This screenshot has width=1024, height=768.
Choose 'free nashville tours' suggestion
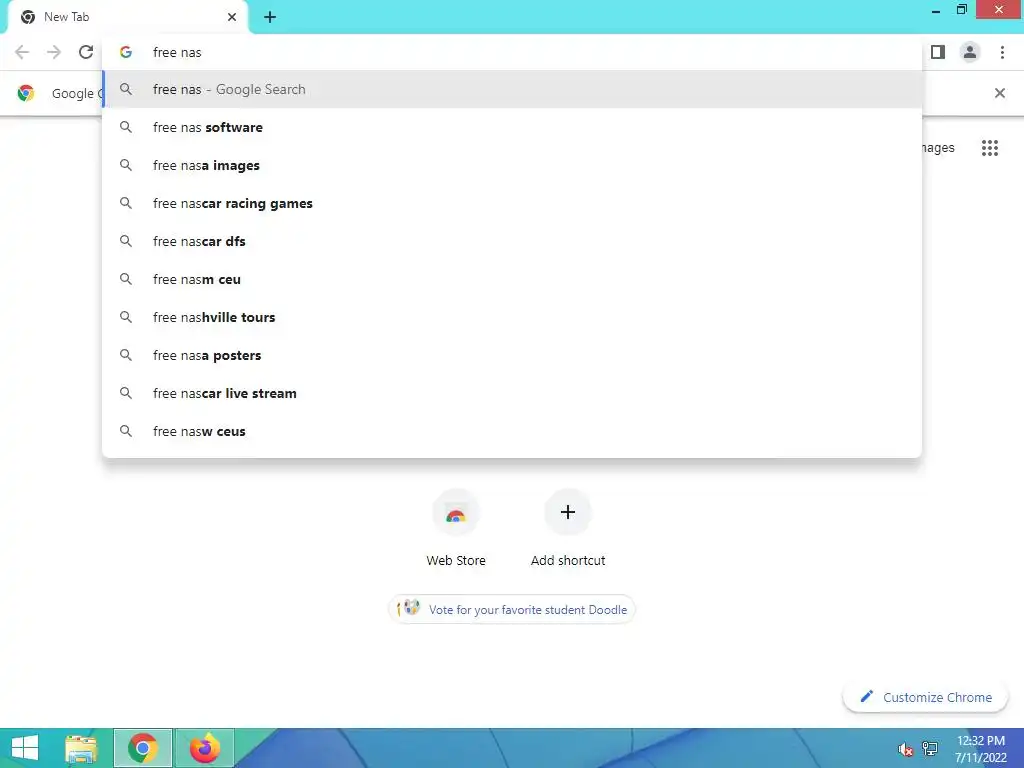[x=512, y=317]
